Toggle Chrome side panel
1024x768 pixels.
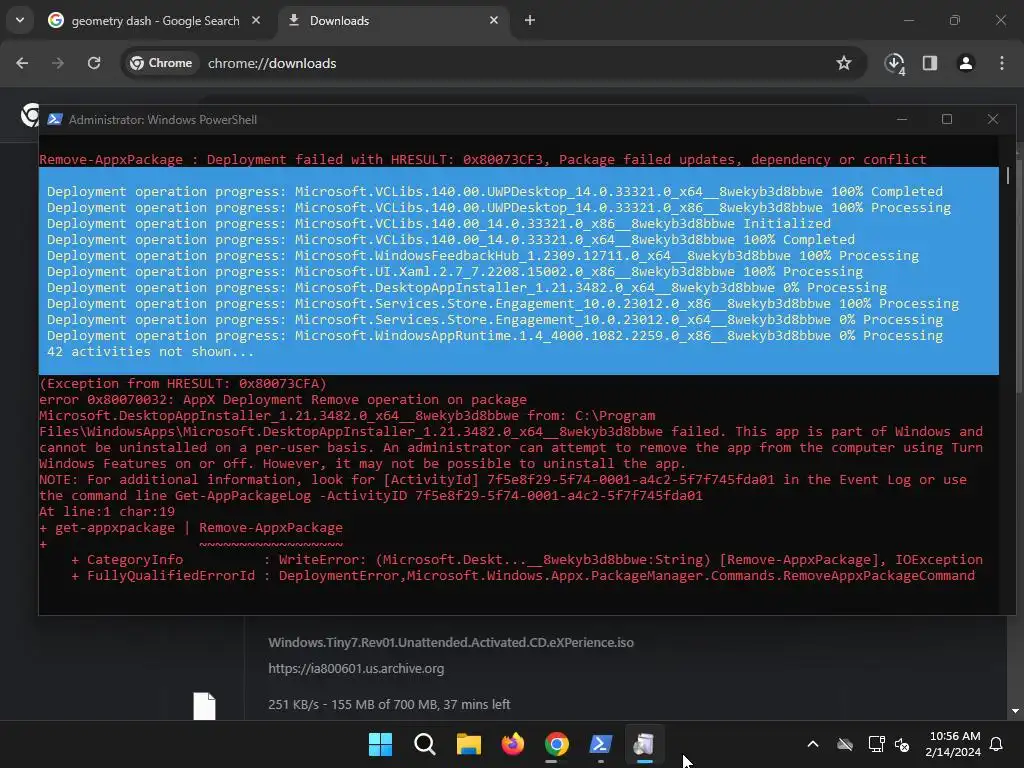930,63
